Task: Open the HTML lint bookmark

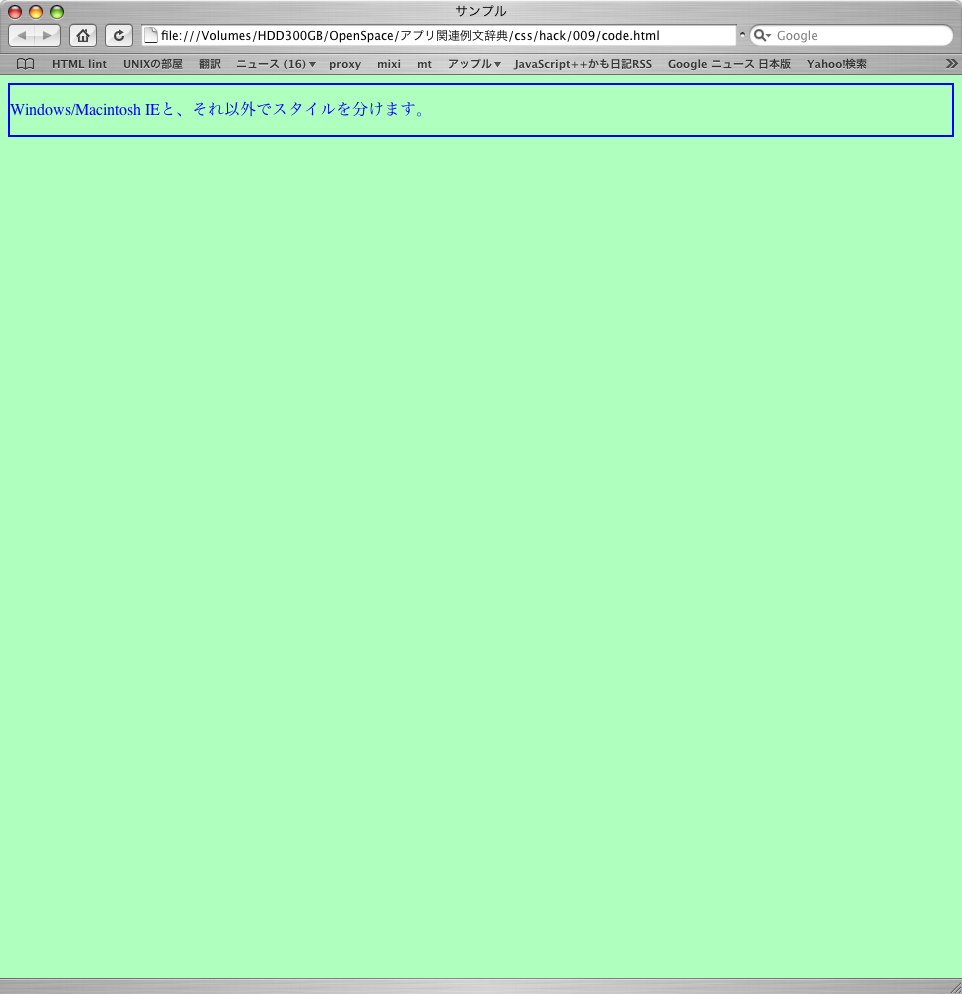Action: (79, 64)
